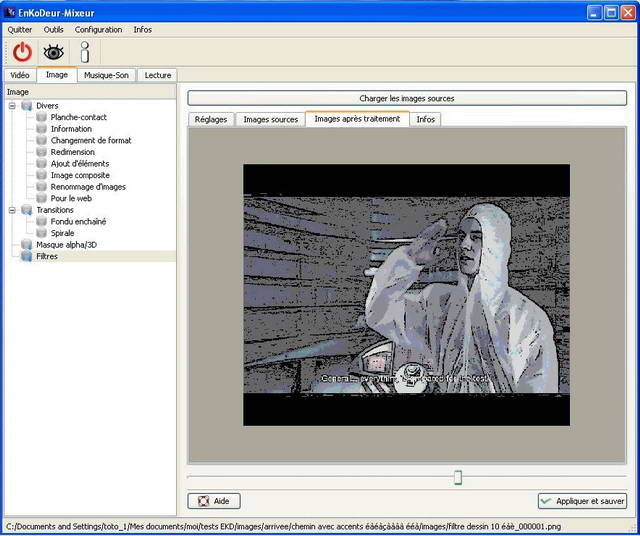The image size is (640, 536).
Task: Click the icon beside Fondu enchaîné
Action: click(41, 222)
